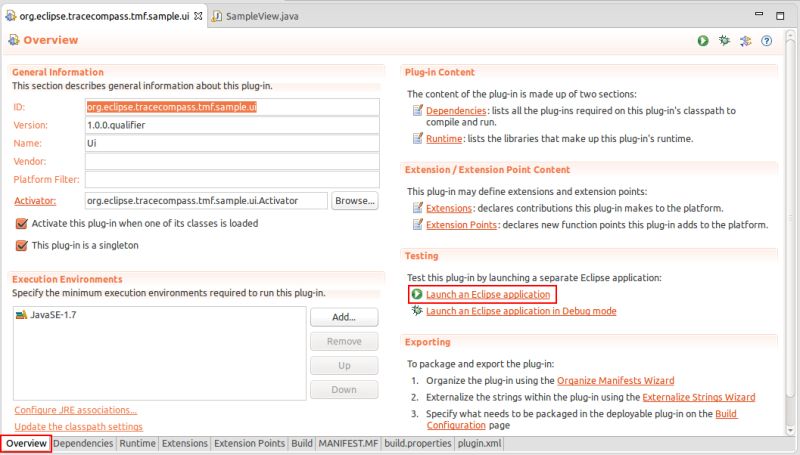The image size is (800, 455).
Task: Click bug icon beside Launch in Debug mode
Action: pyautogui.click(x=417, y=311)
